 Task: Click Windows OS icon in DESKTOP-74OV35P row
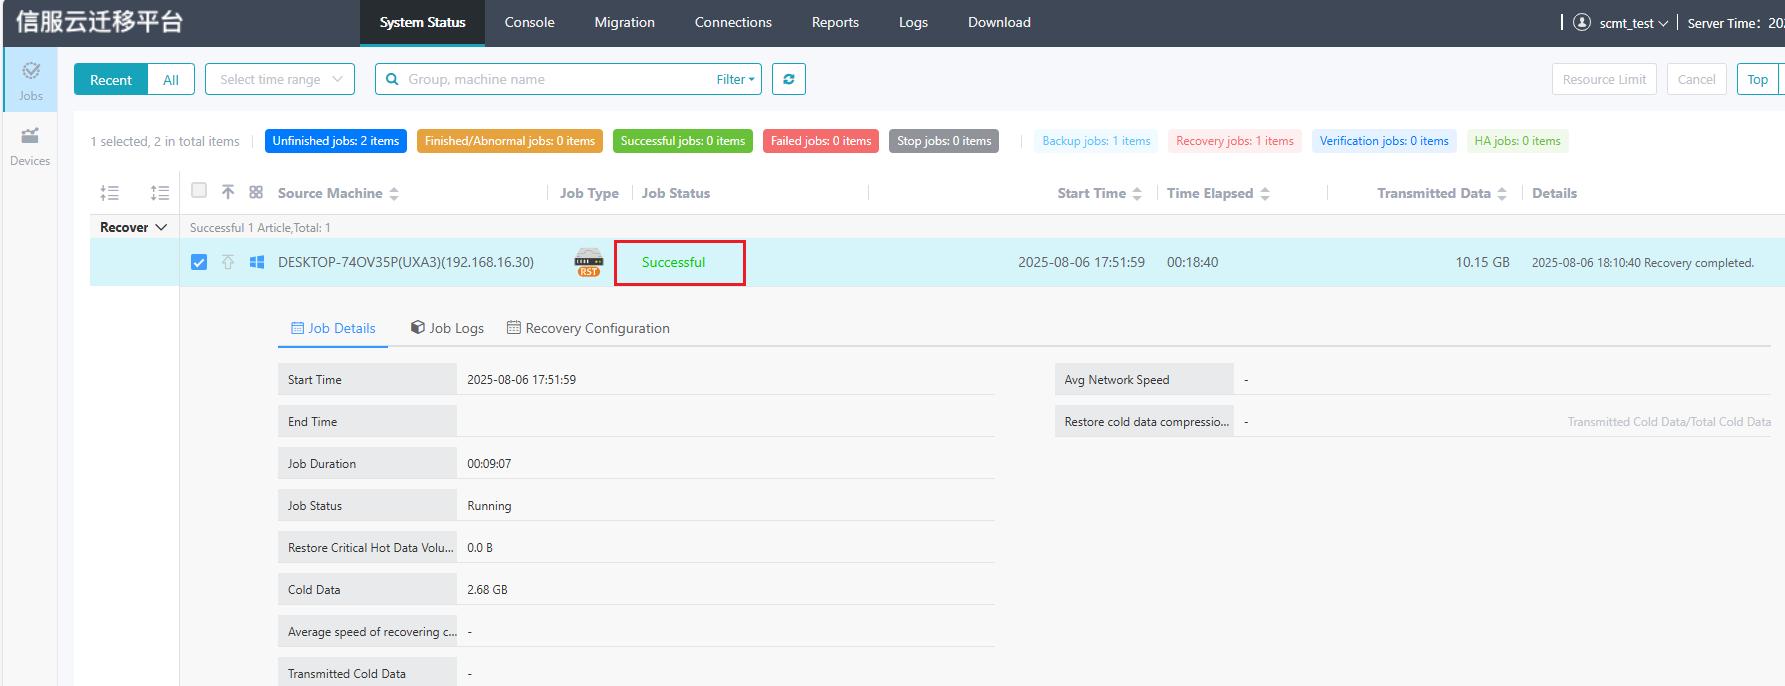click(257, 262)
